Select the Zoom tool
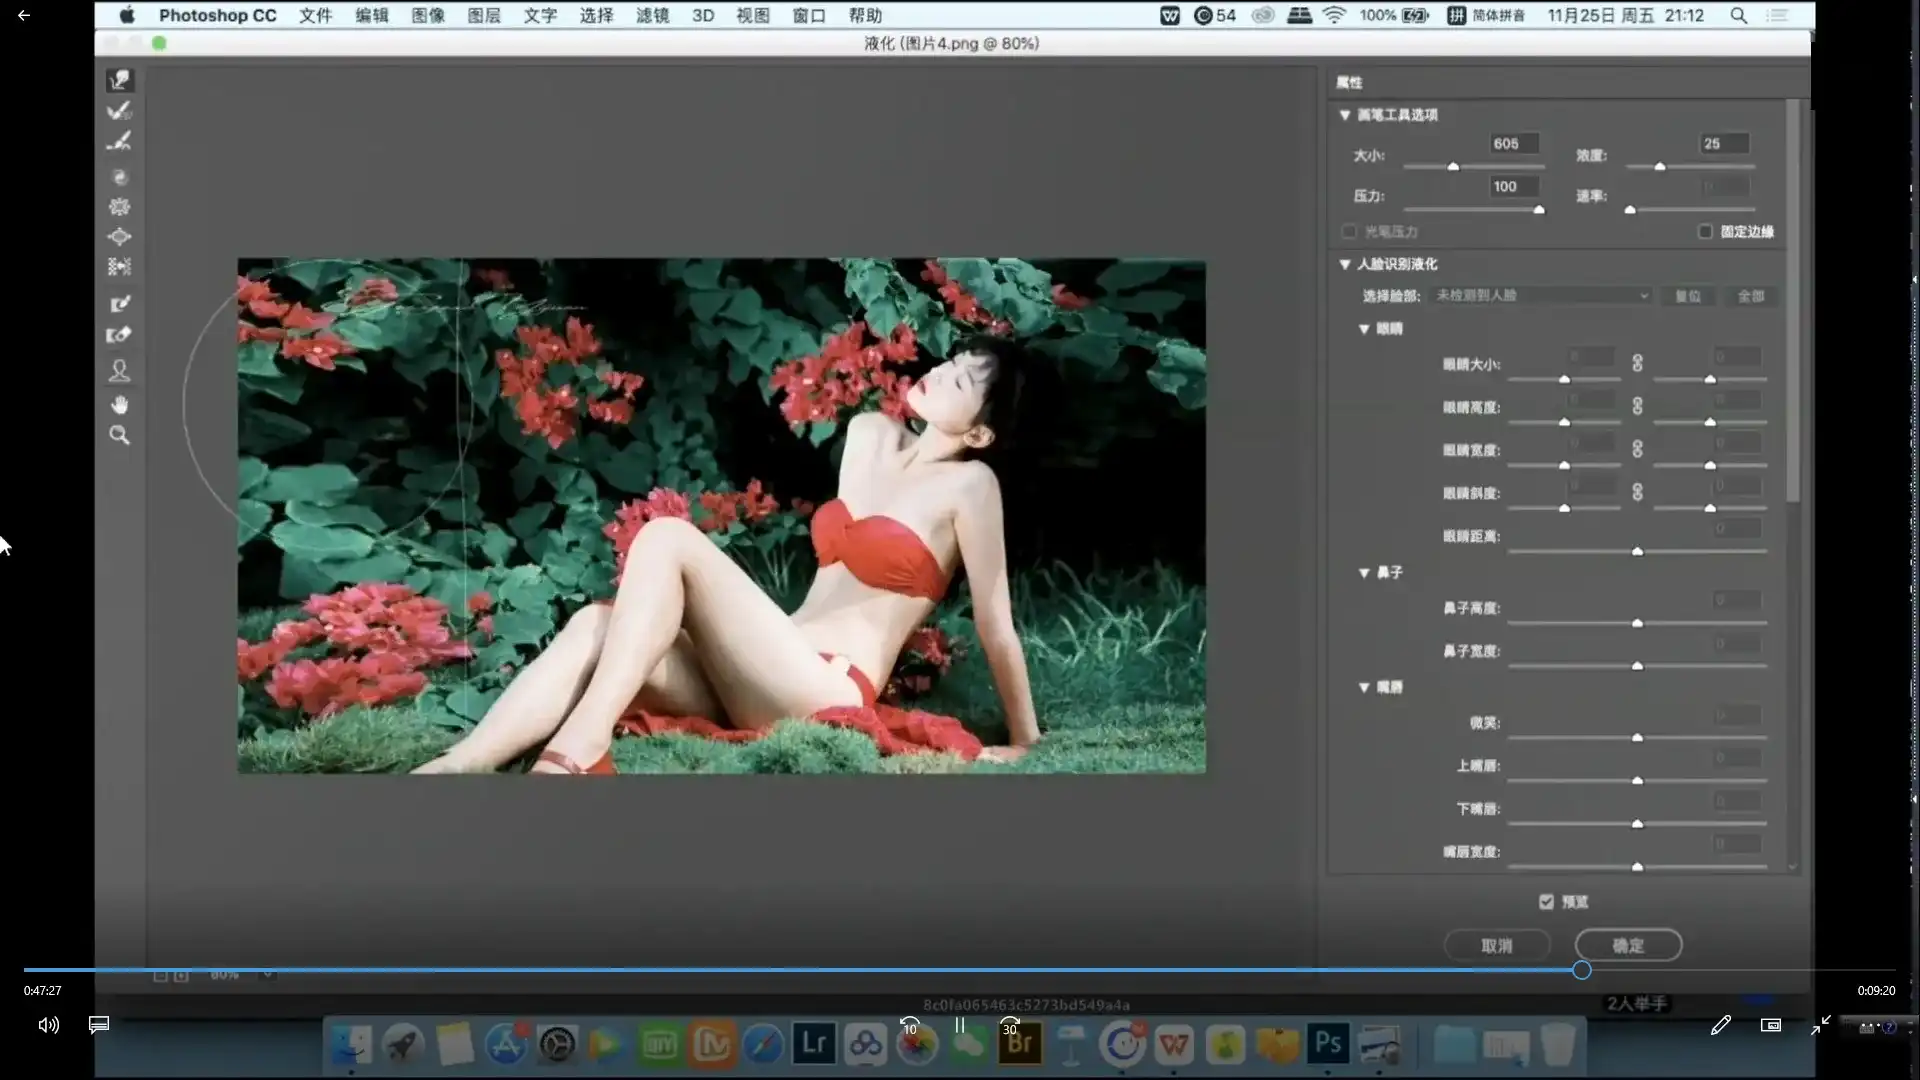This screenshot has height=1080, width=1920. point(120,435)
